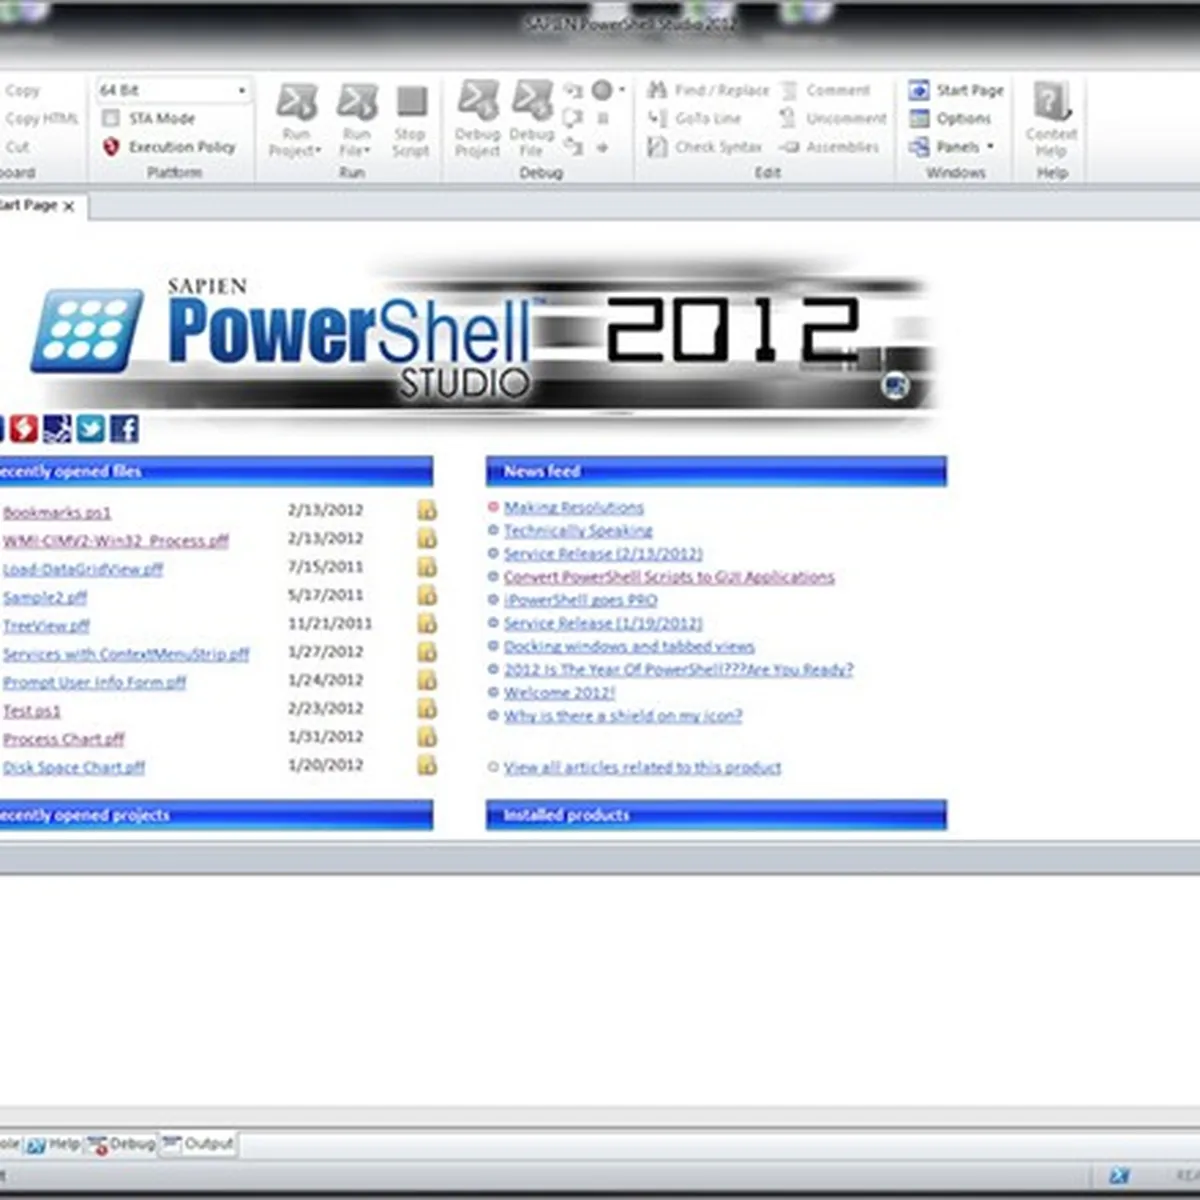Click the folder icon for Bookmarks.ps1
This screenshot has height=1200, width=1200.
pyautogui.click(x=427, y=510)
